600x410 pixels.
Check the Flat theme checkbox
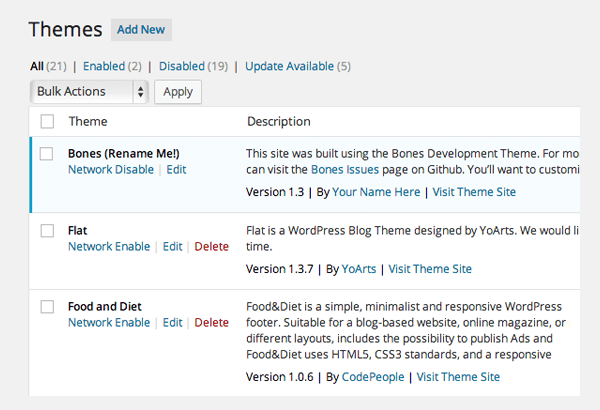click(47, 230)
